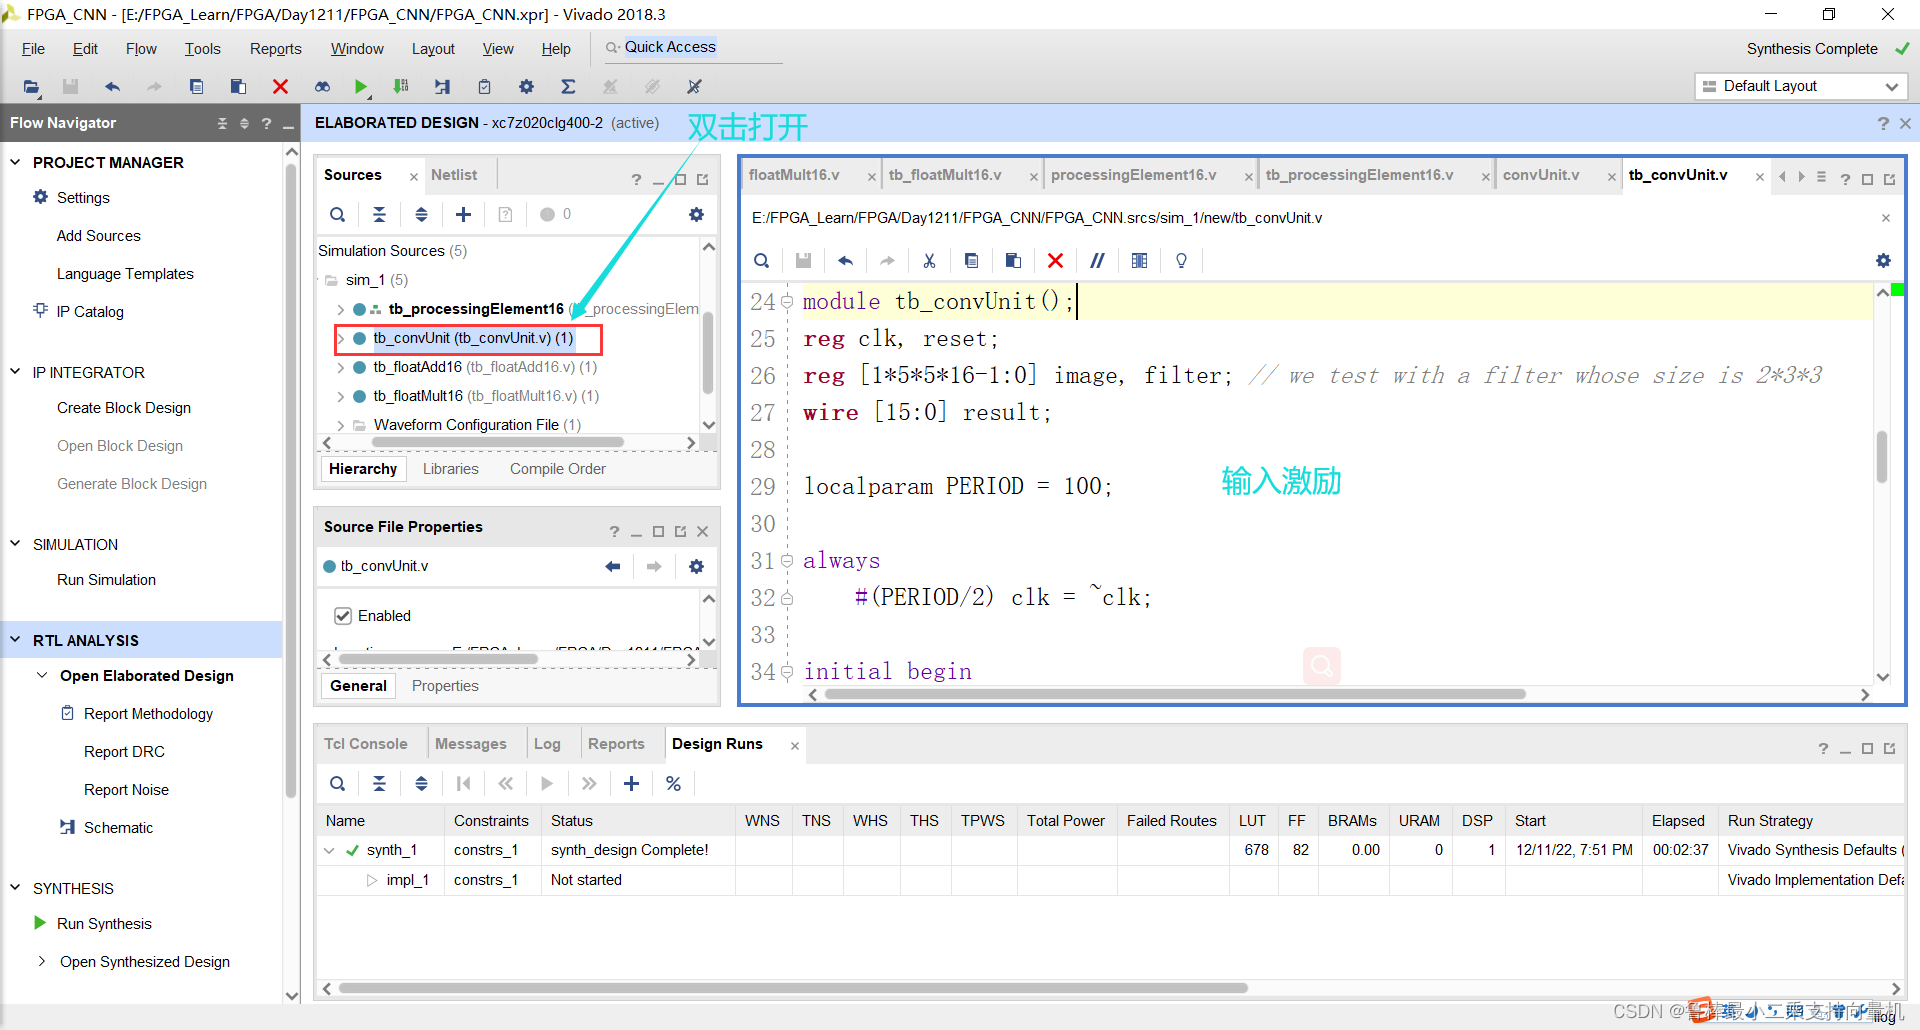The width and height of the screenshot is (1920, 1030).
Task: Switch to Netlist tab
Action: click(x=454, y=175)
